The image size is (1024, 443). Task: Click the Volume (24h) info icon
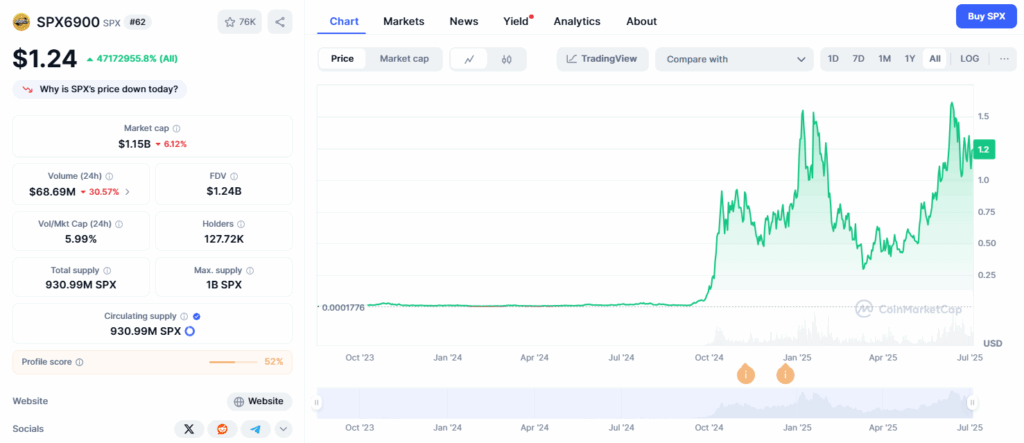tap(109, 176)
